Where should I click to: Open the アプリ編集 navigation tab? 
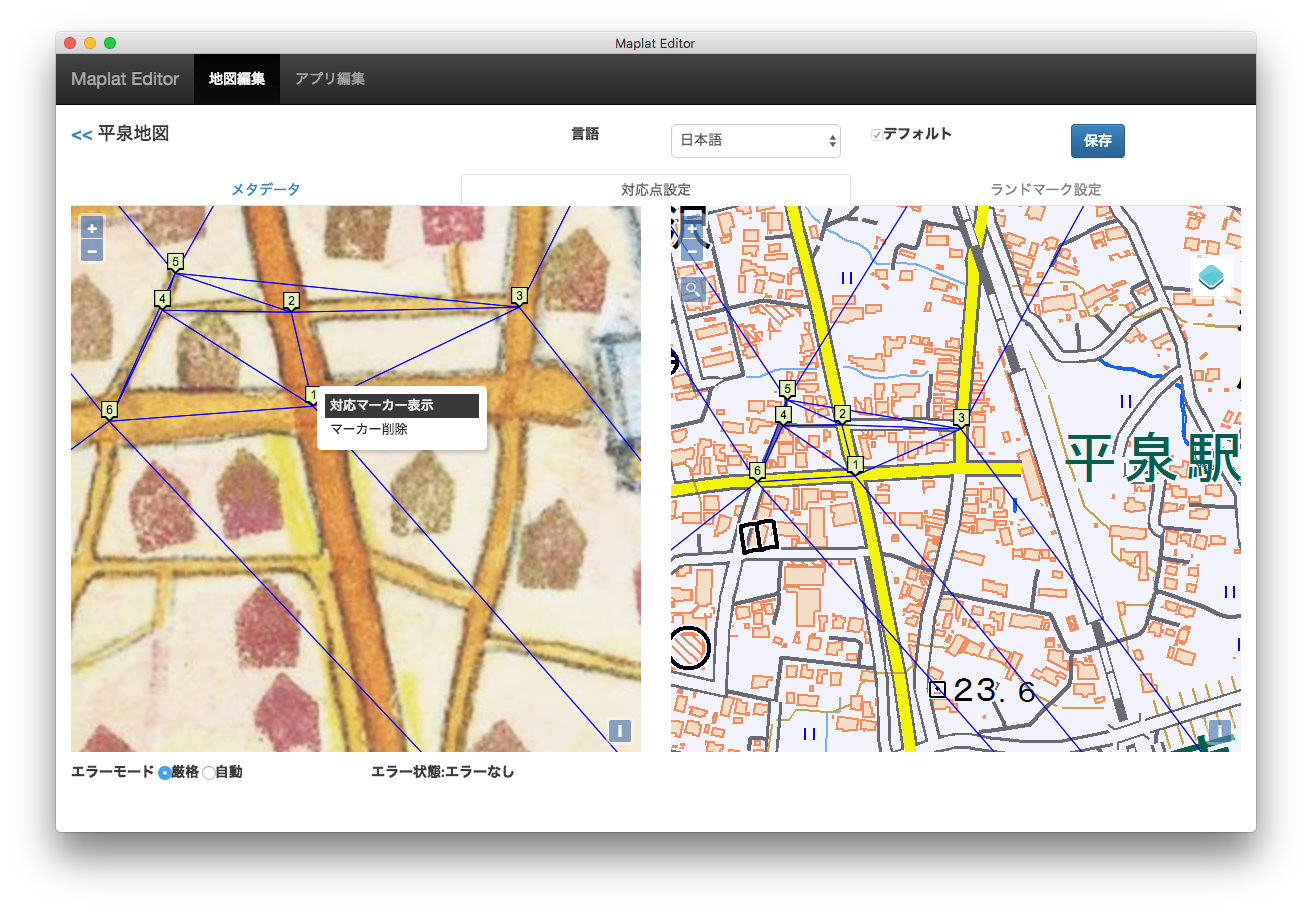point(330,79)
